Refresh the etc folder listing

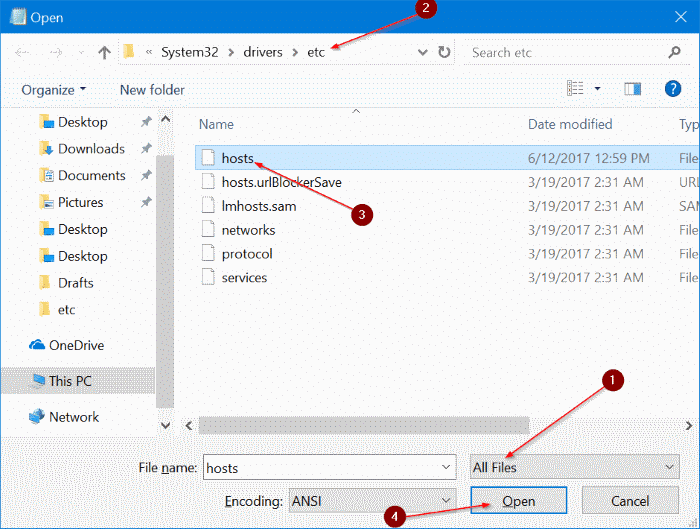pos(444,52)
